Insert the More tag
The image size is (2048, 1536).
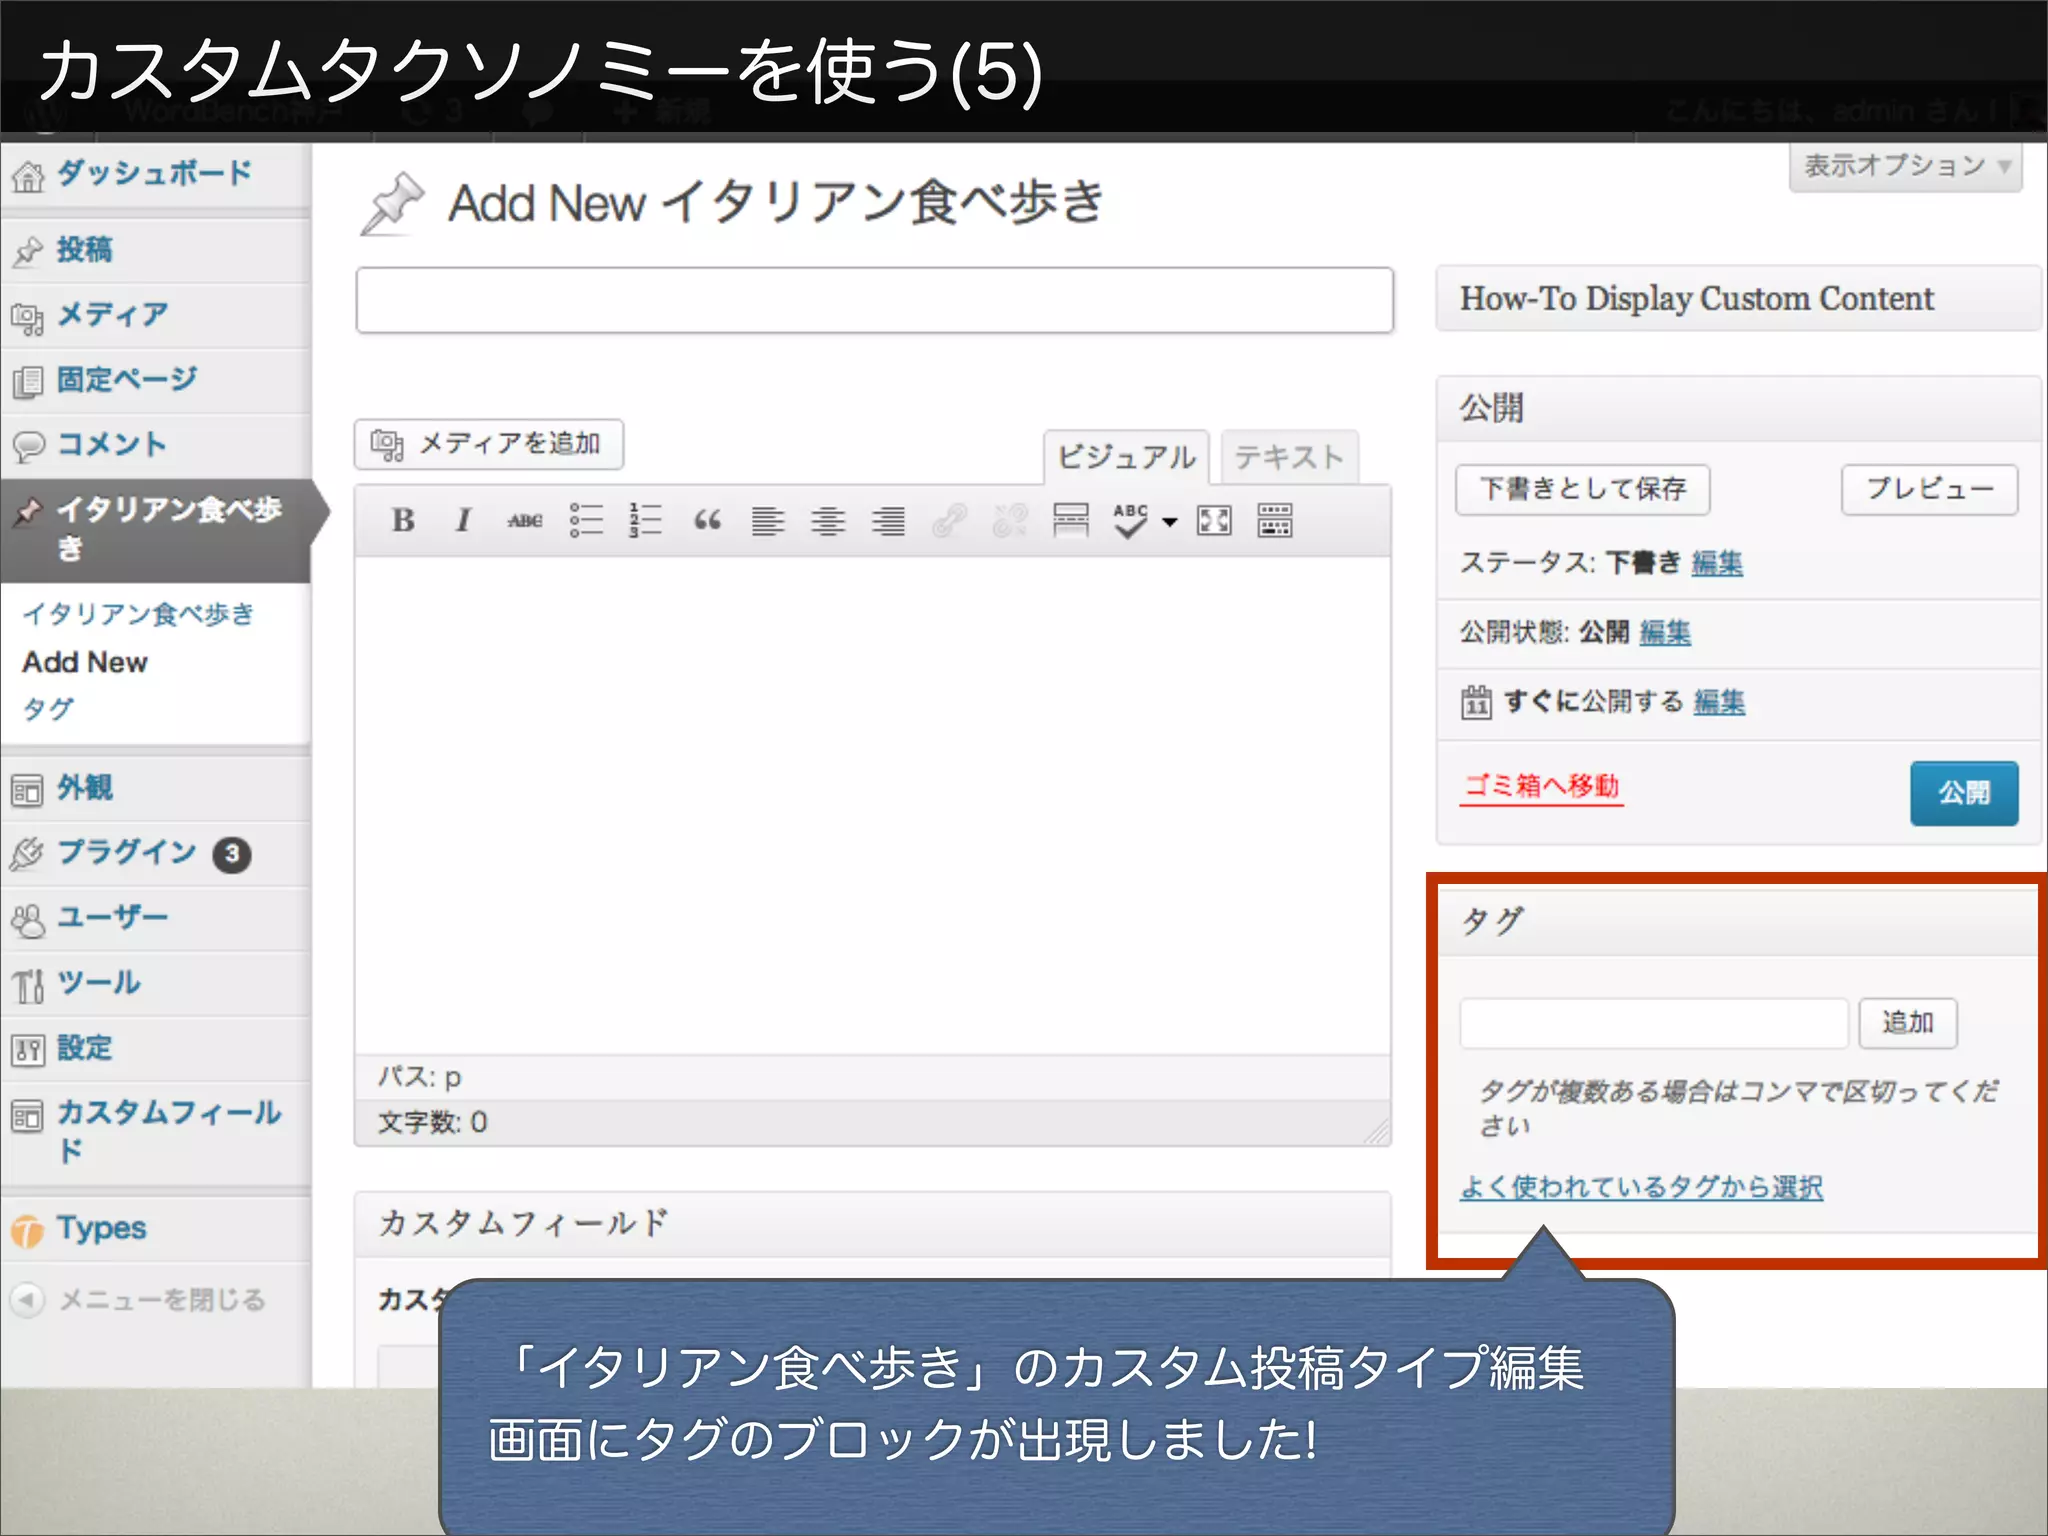tap(1070, 520)
